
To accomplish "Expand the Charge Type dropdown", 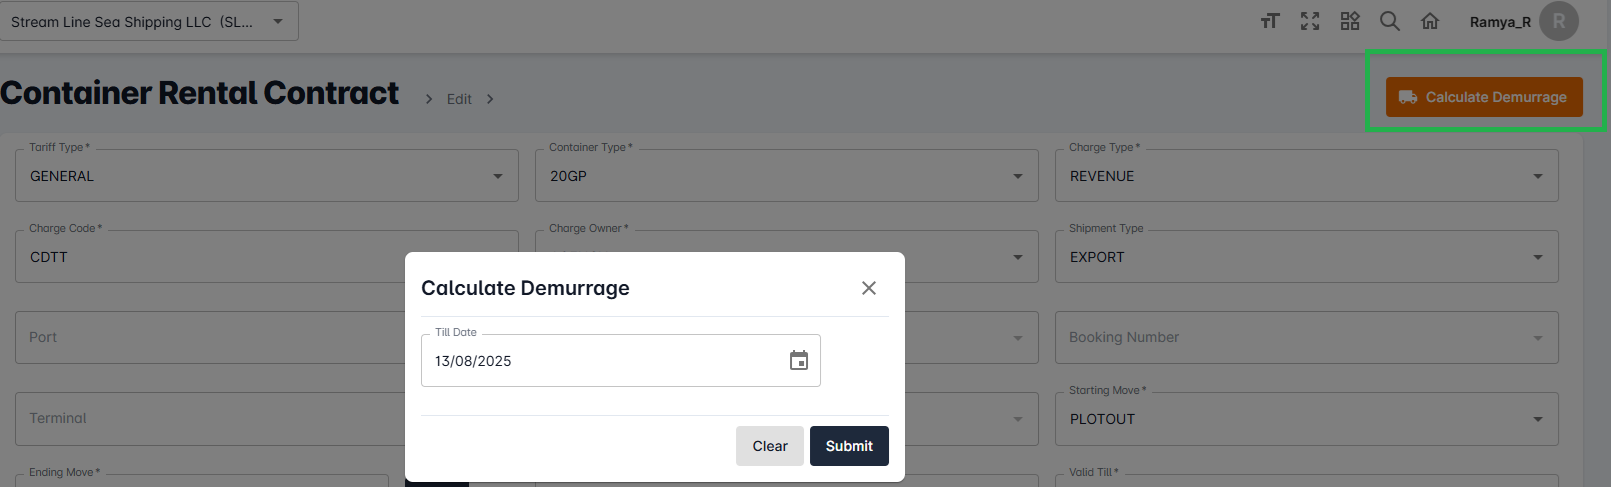I will click(1538, 176).
